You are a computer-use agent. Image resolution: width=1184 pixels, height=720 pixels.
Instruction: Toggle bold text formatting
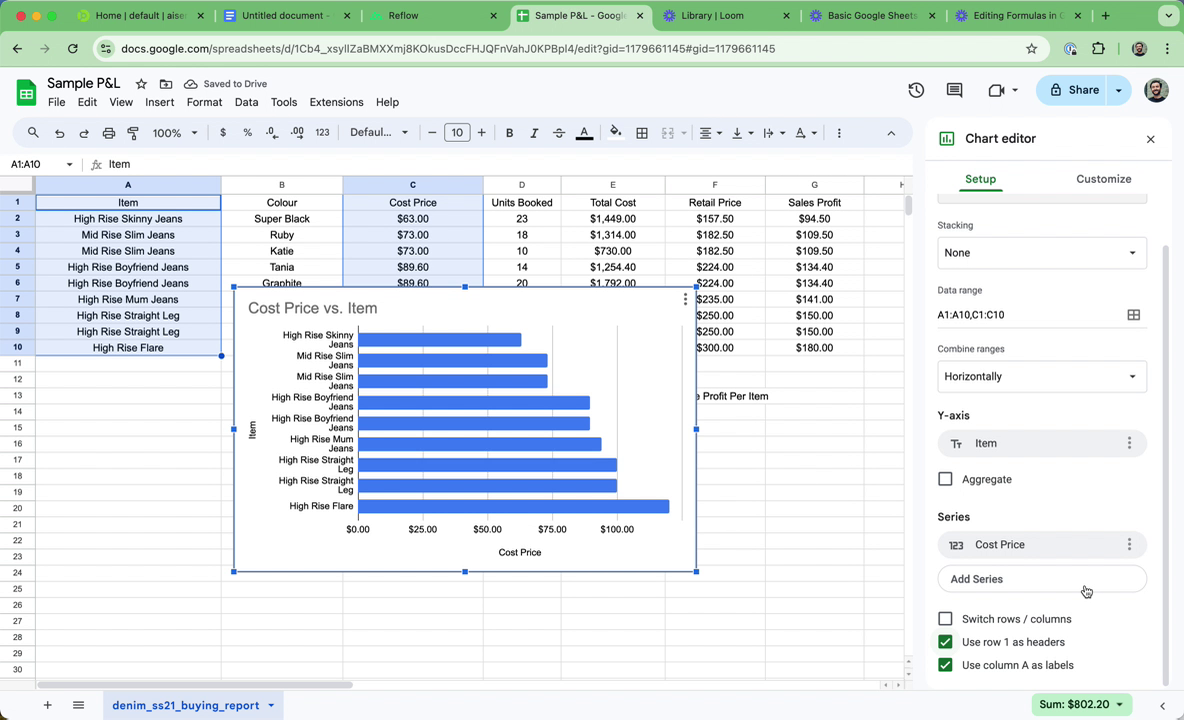click(x=509, y=133)
